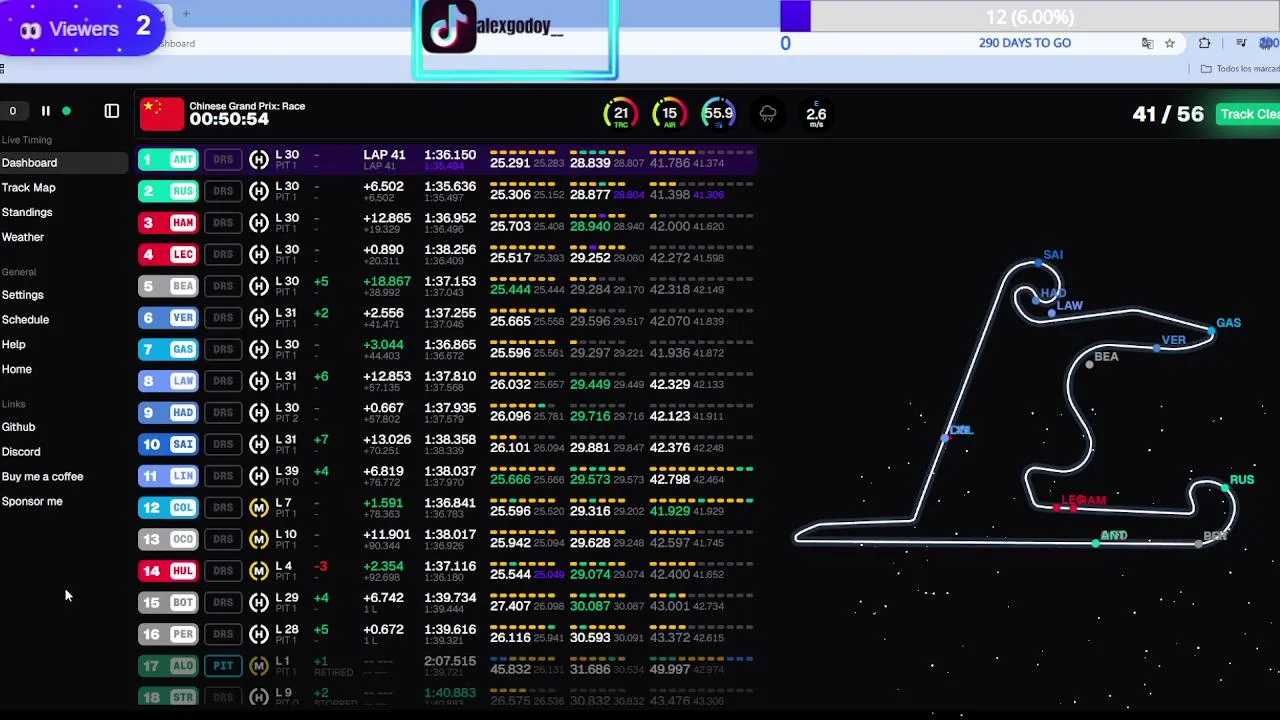
Task: Click the medium tyre icon in COL row
Action: tap(259, 508)
